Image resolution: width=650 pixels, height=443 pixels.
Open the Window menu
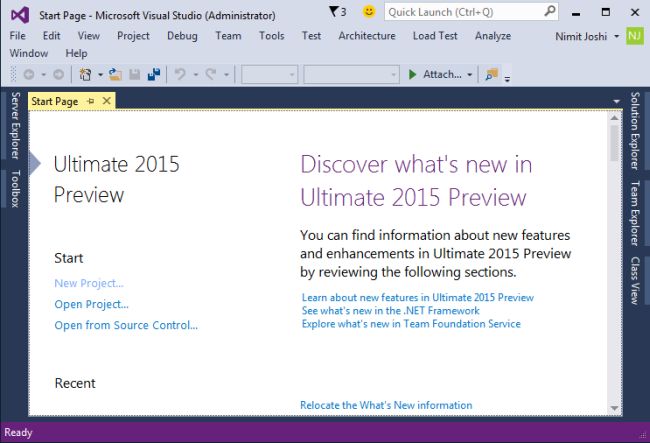tap(29, 53)
